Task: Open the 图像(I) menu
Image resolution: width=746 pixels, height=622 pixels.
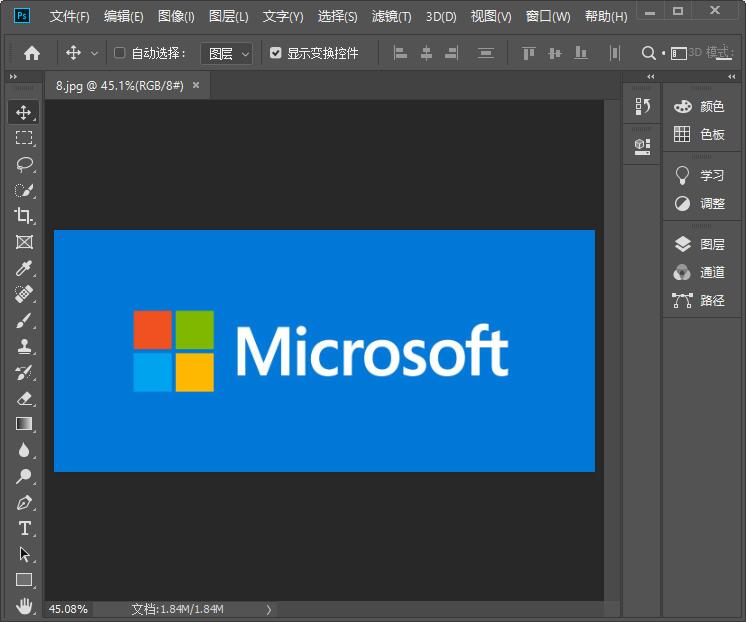Action: point(176,17)
